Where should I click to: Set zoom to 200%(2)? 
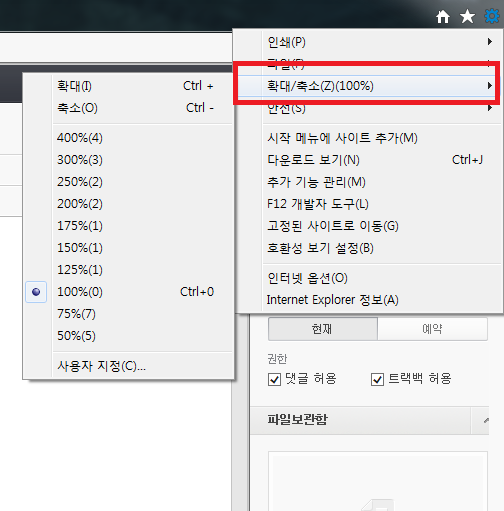(128, 204)
